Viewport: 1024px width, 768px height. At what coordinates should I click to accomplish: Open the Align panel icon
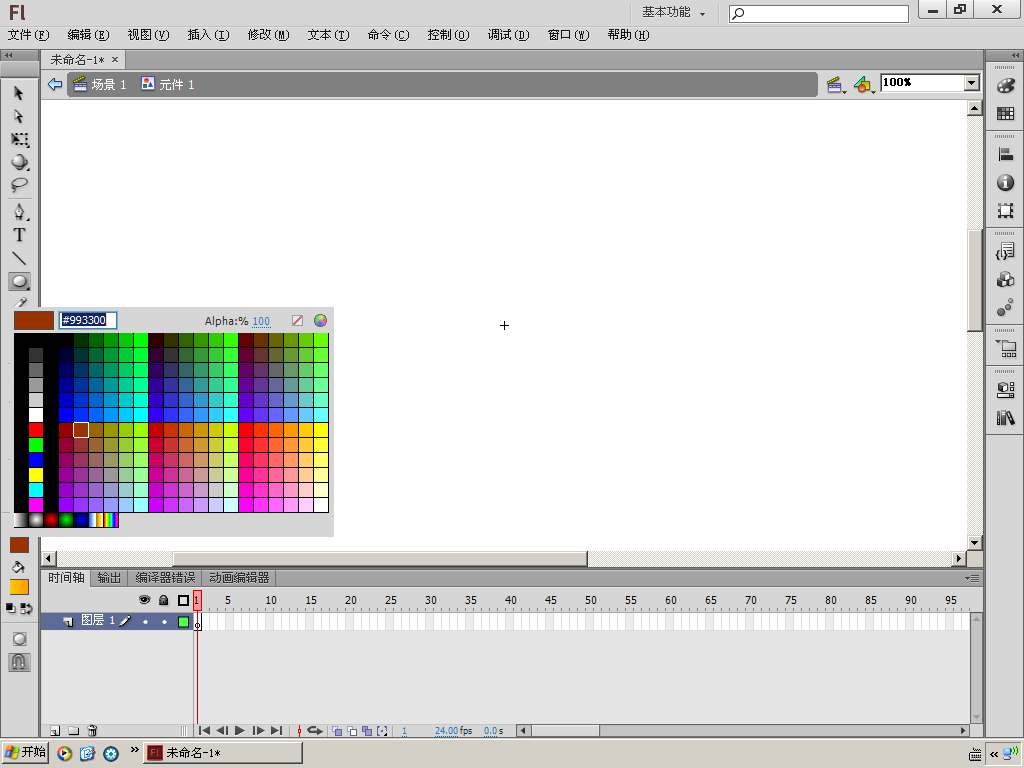1006,155
